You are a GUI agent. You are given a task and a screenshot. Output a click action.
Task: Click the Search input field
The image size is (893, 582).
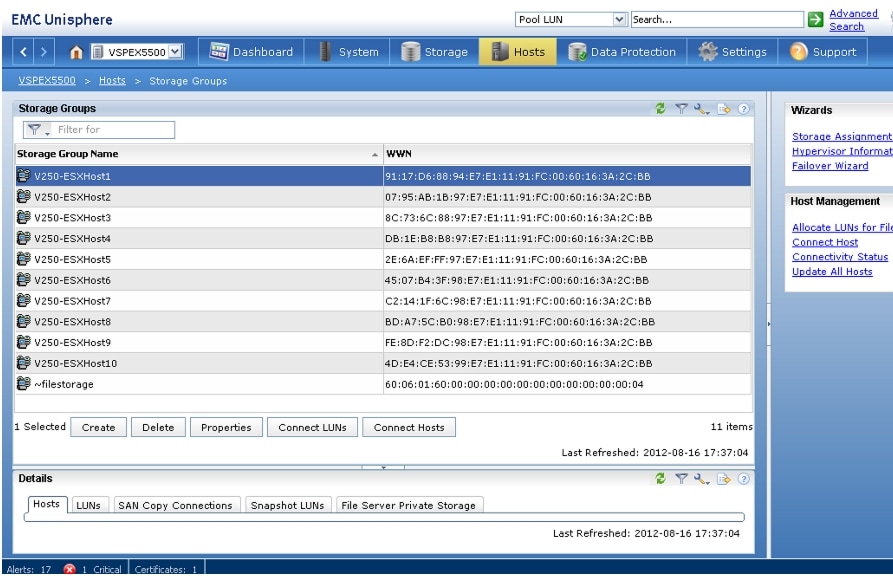pyautogui.click(x=717, y=19)
